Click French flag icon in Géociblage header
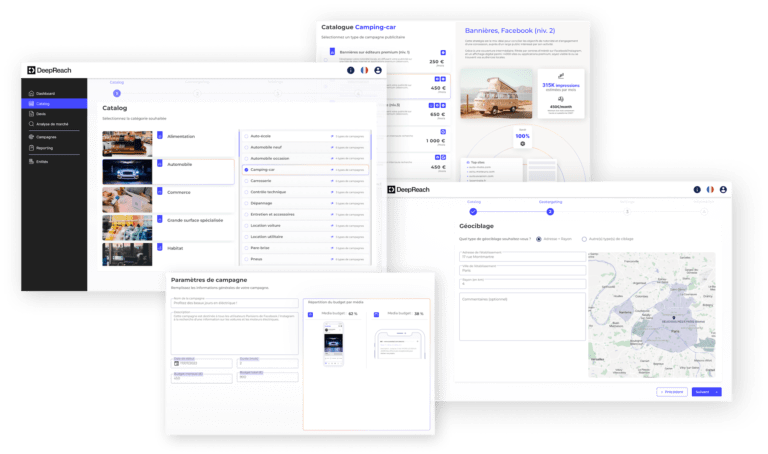 point(709,189)
